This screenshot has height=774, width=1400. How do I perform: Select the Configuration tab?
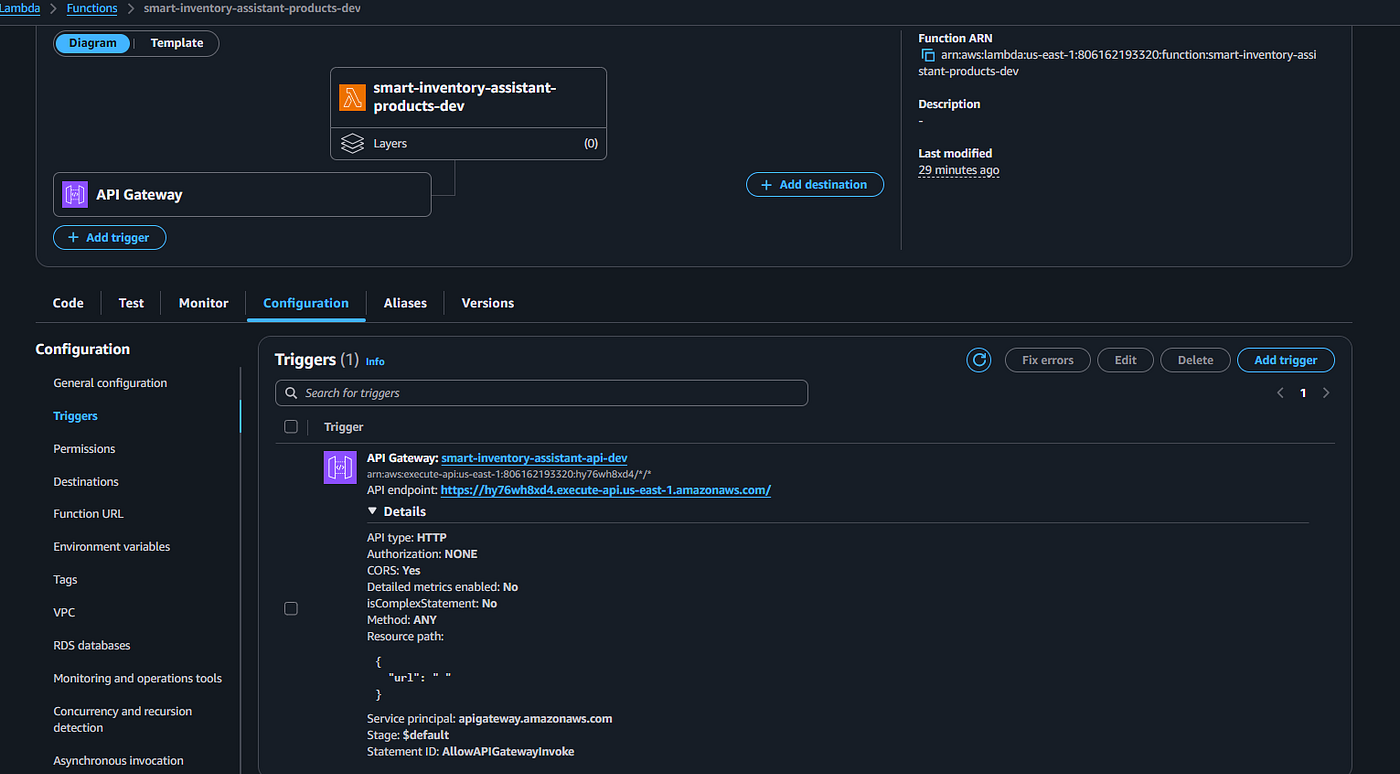pos(306,303)
